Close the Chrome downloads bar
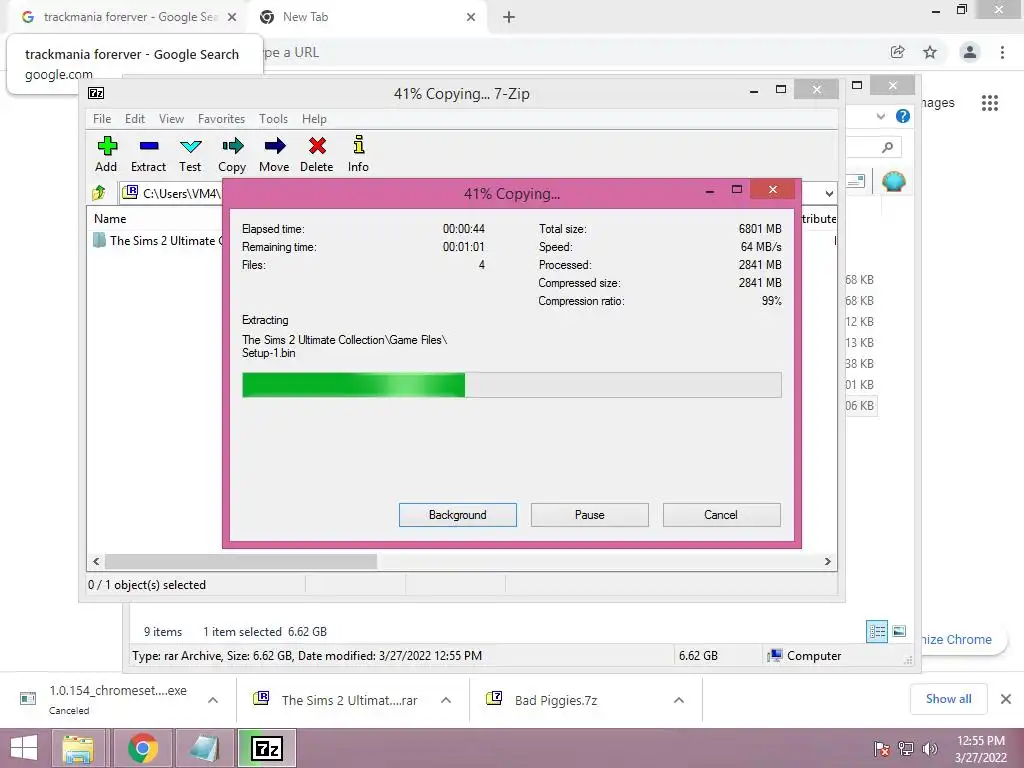This screenshot has width=1024, height=768. point(1006,699)
